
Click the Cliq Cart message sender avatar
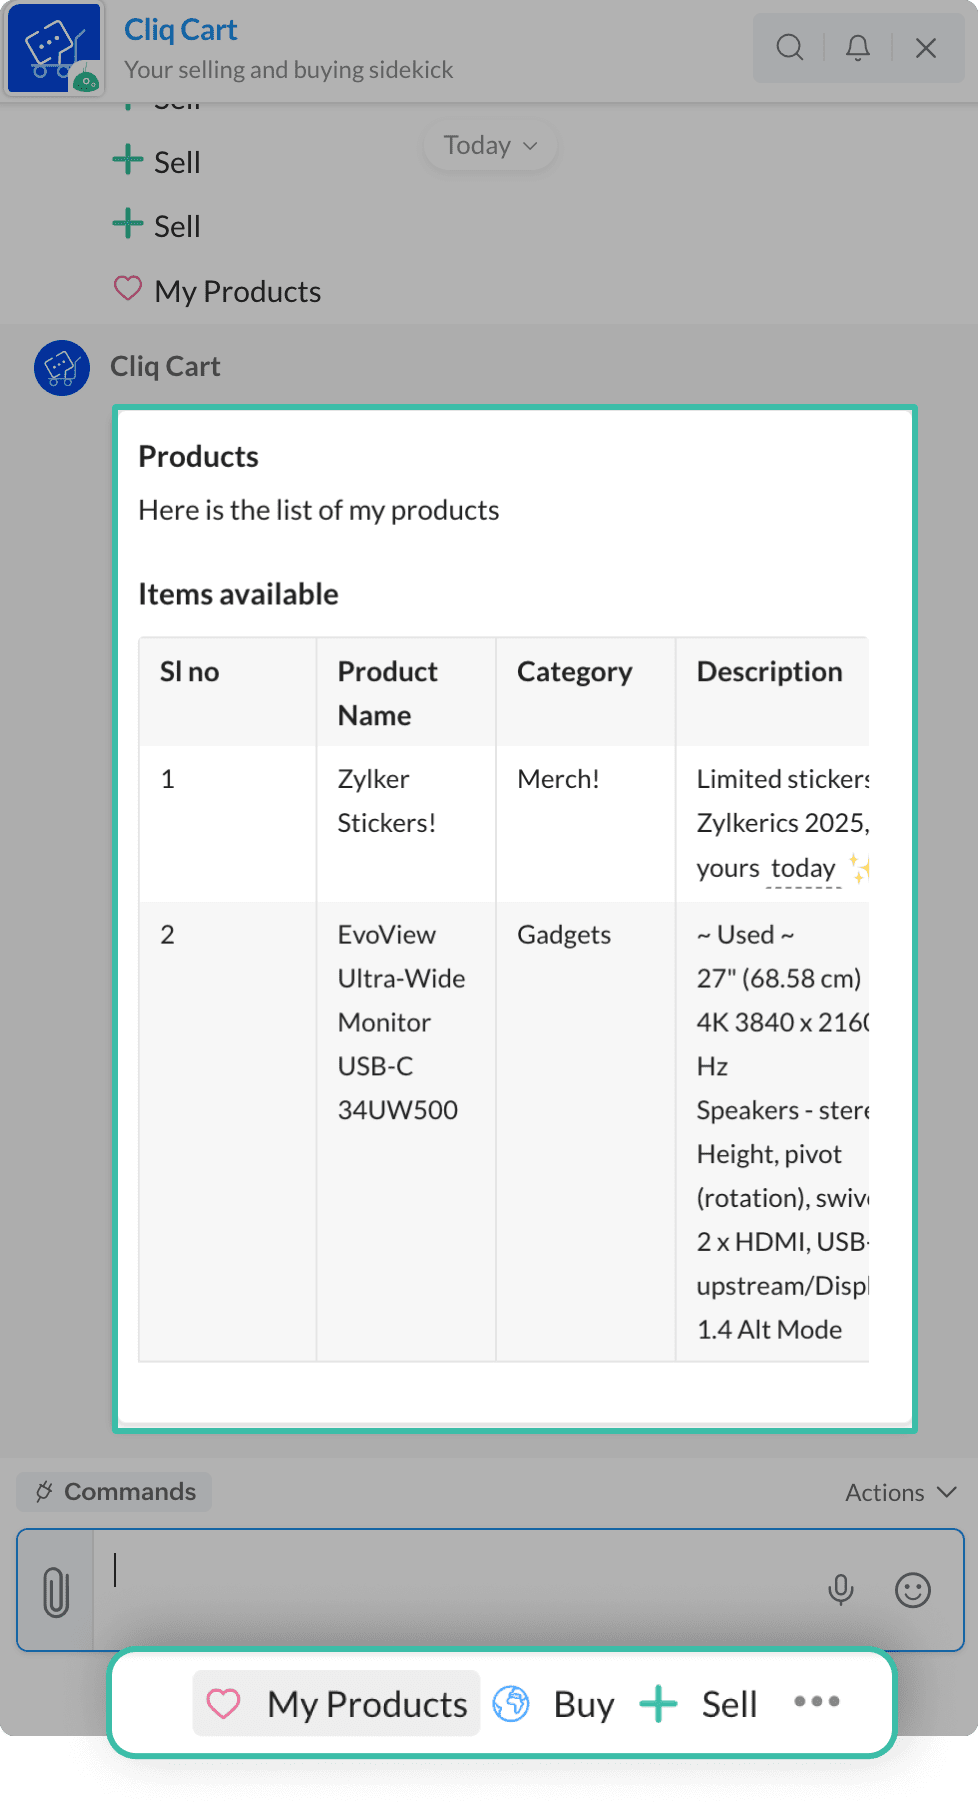(x=62, y=368)
